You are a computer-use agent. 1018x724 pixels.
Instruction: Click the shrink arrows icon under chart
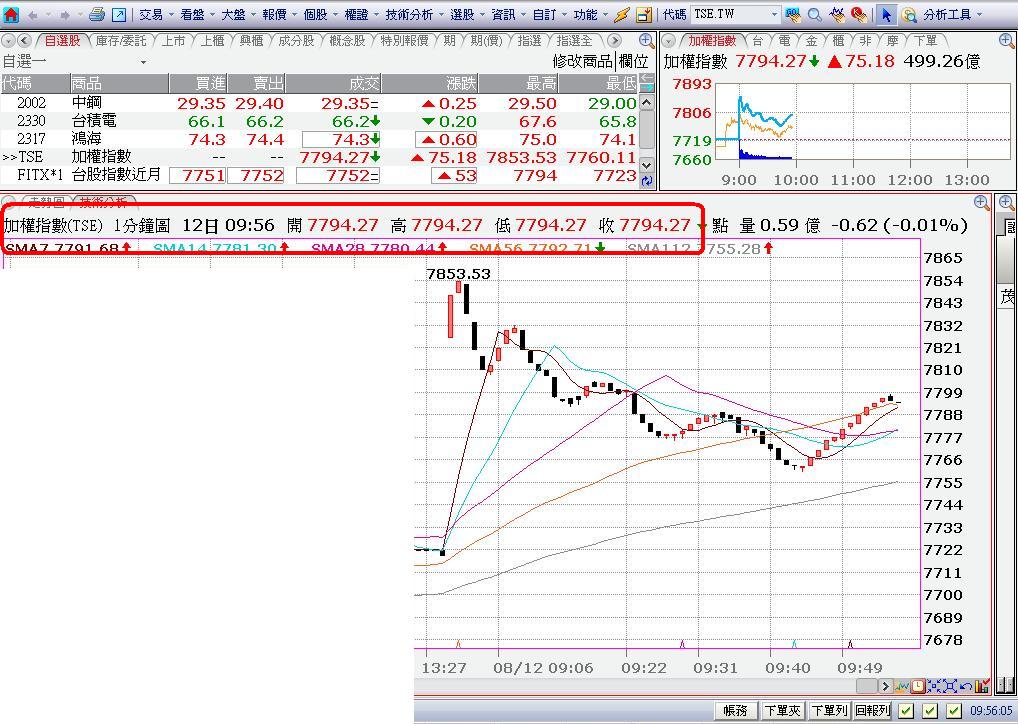(934, 686)
